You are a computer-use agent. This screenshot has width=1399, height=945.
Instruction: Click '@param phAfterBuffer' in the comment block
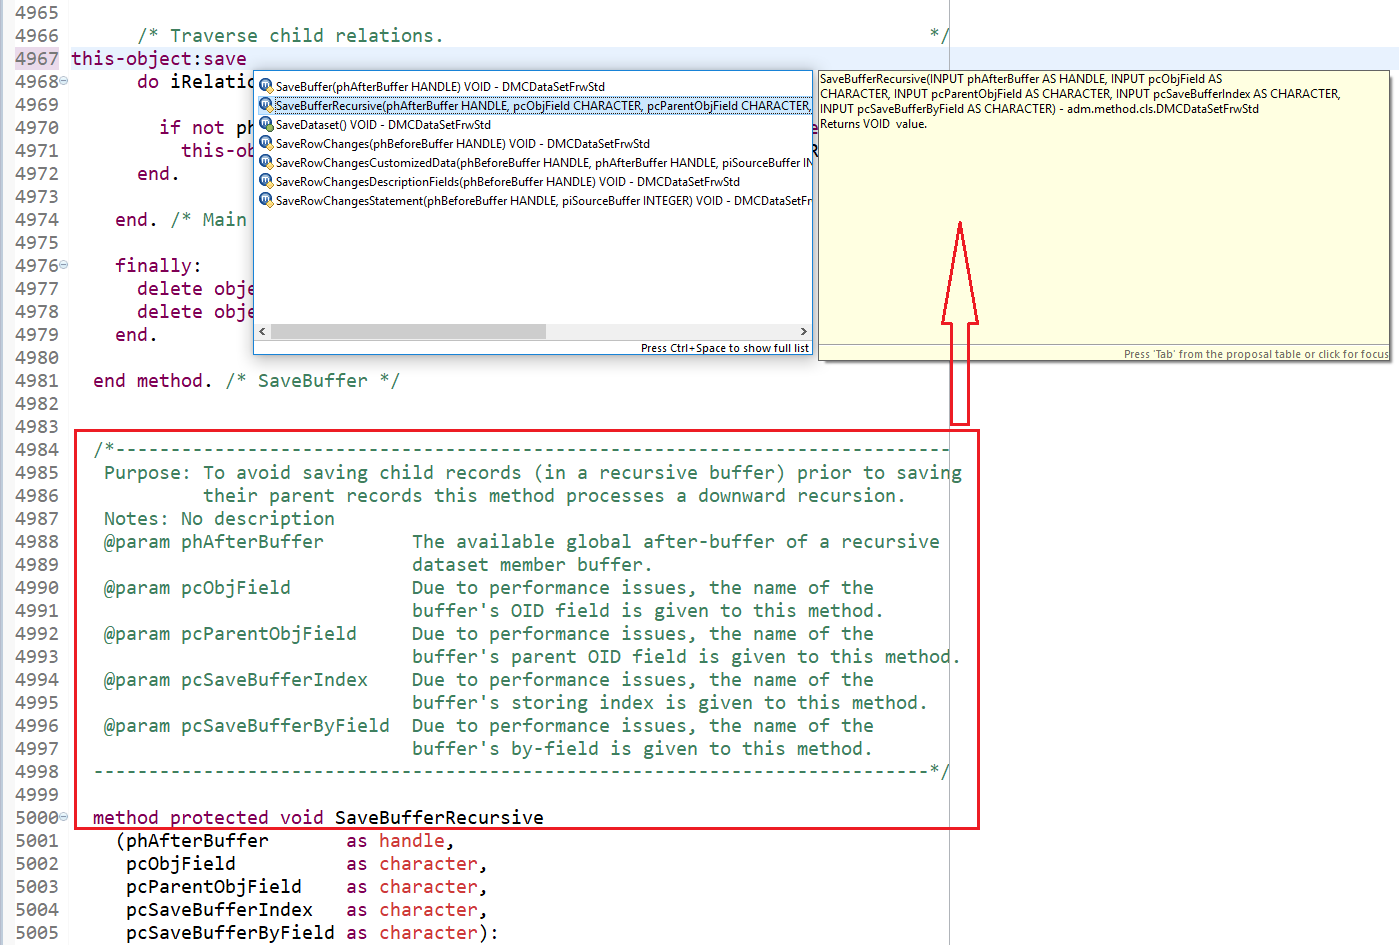click(x=214, y=542)
